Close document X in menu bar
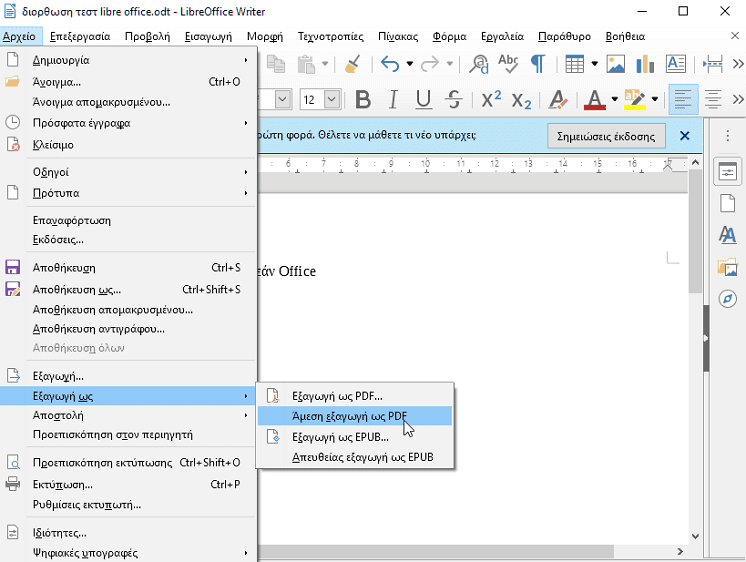The image size is (746, 562). click(735, 36)
